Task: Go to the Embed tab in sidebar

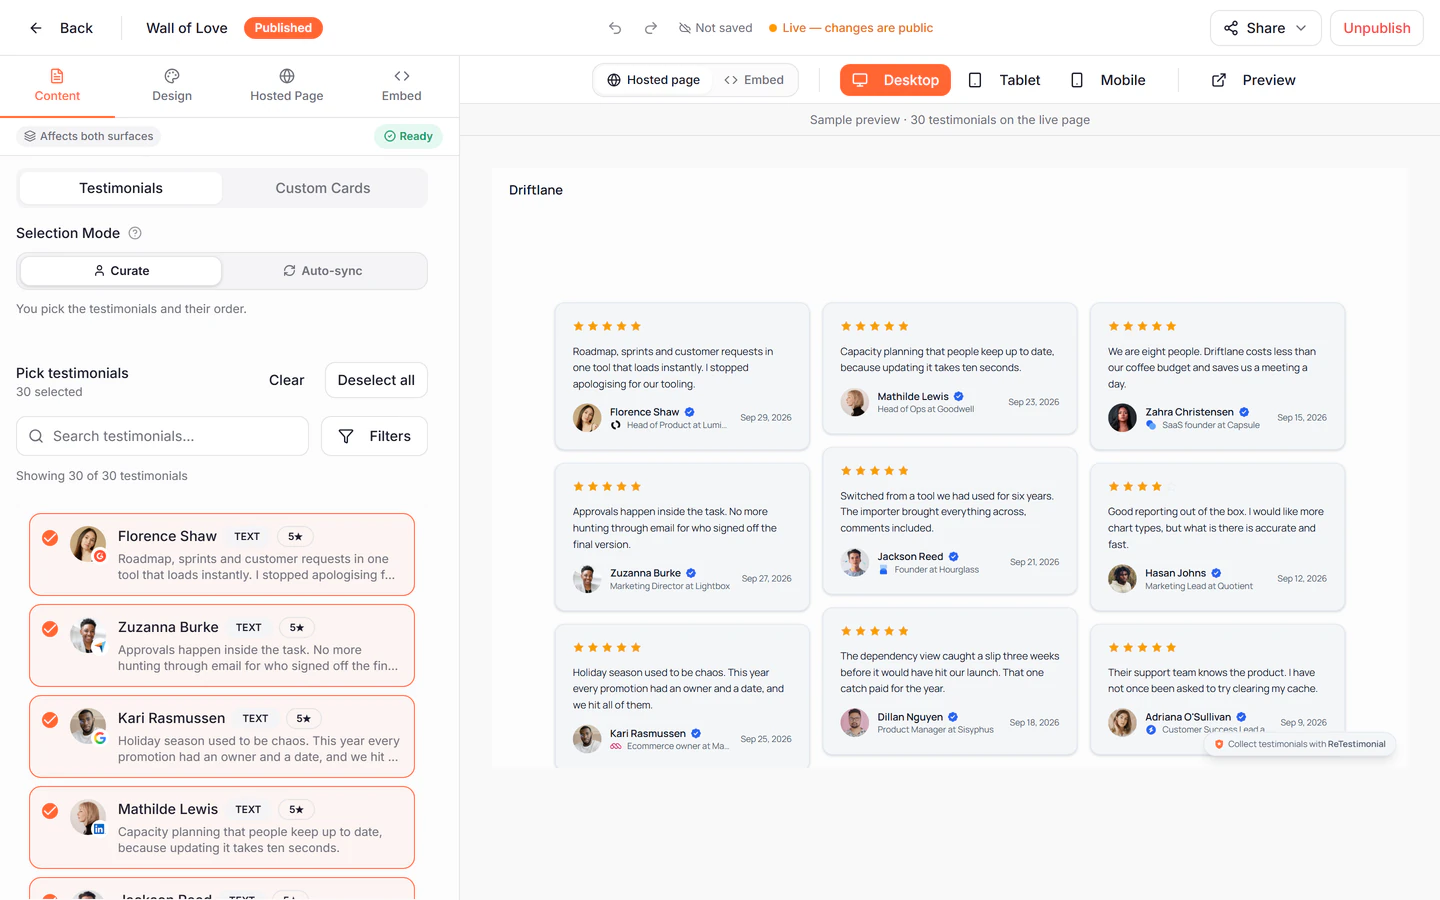Action: [401, 86]
